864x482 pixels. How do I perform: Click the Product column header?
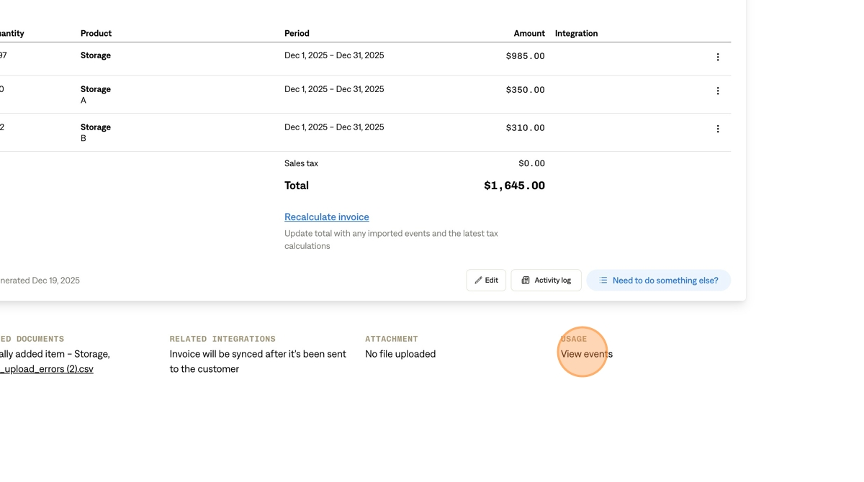pos(96,33)
